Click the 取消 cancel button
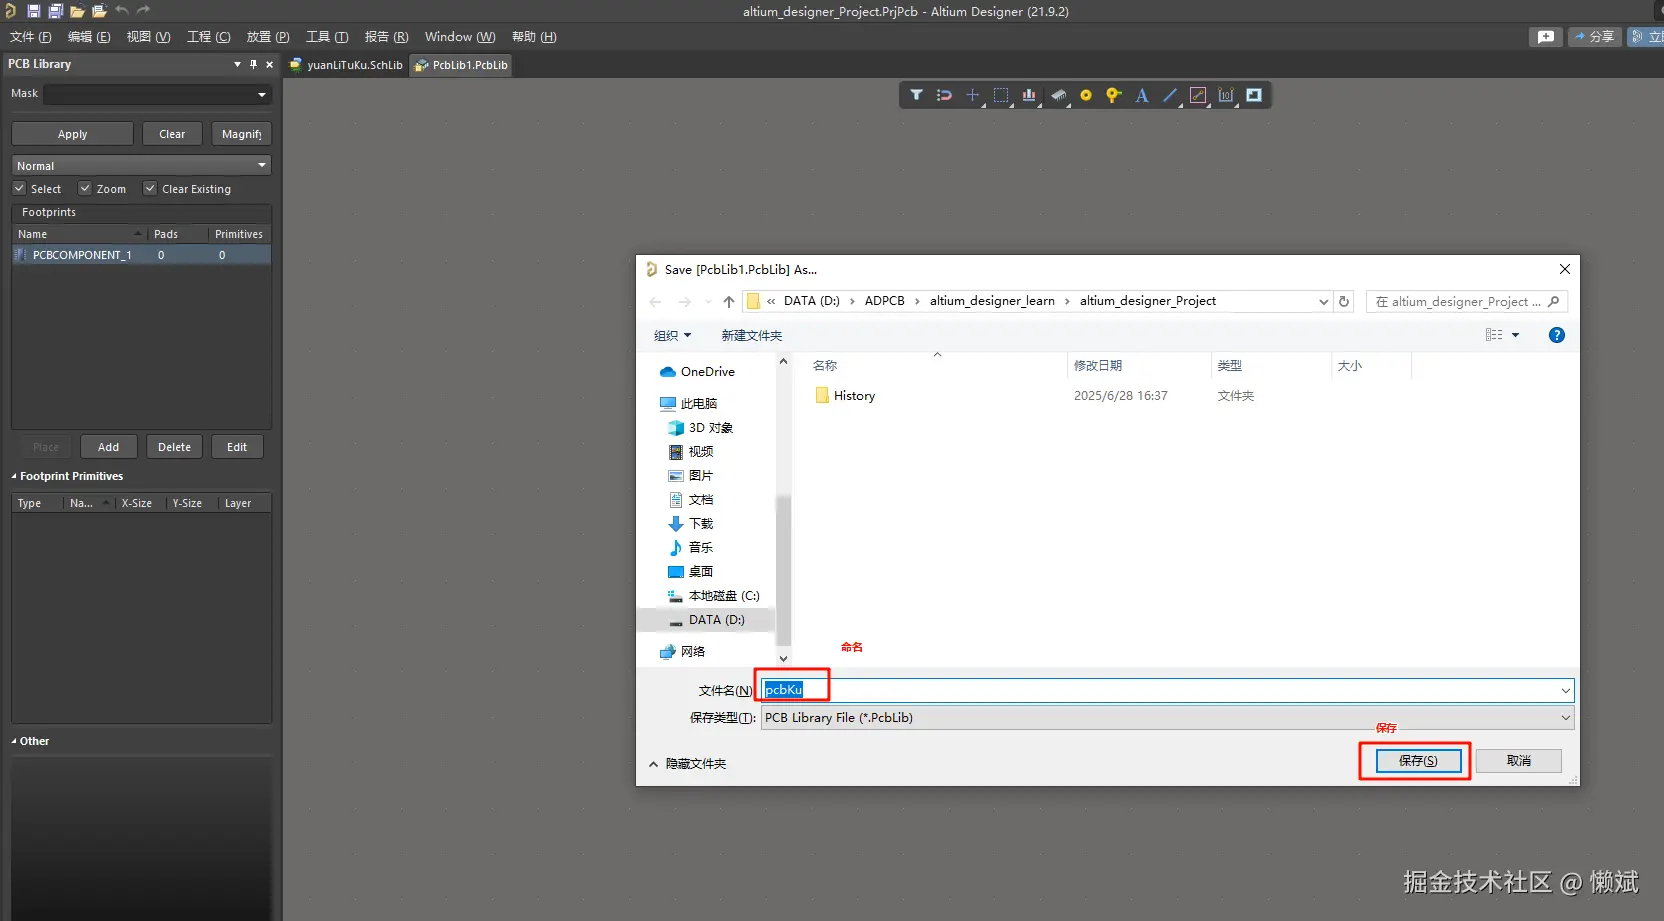Viewport: 1664px width, 921px height. point(1518,761)
